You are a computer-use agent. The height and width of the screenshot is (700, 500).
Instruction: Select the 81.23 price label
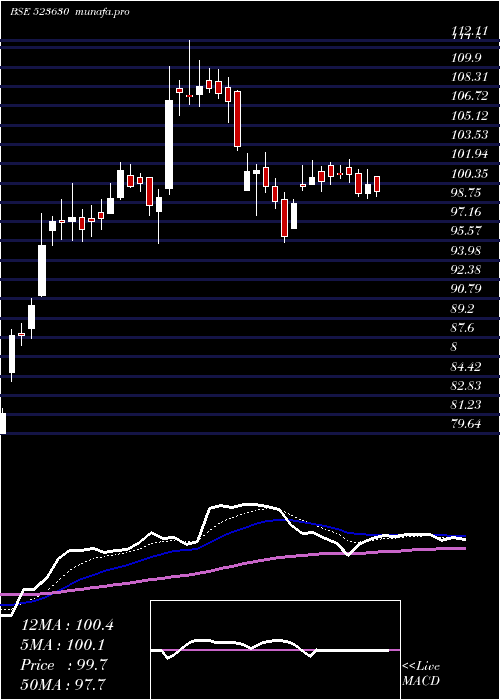pos(467,405)
